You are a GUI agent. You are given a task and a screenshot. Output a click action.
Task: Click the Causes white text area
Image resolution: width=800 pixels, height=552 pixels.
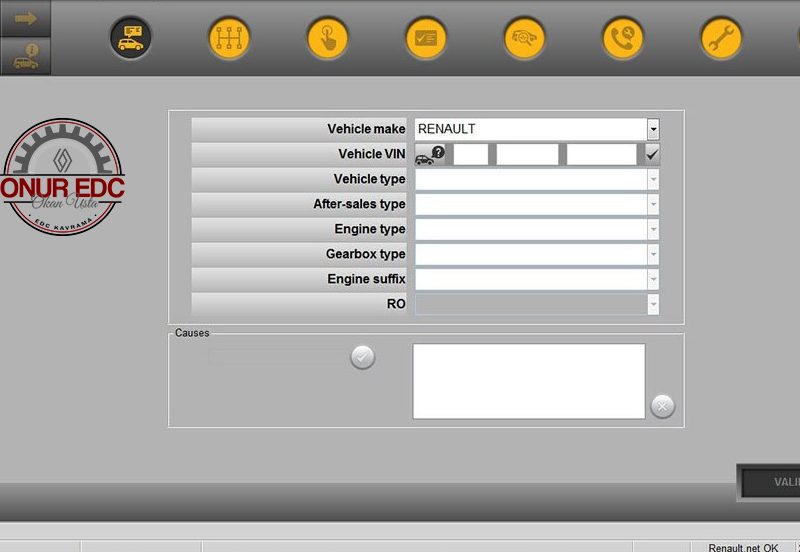click(x=529, y=381)
